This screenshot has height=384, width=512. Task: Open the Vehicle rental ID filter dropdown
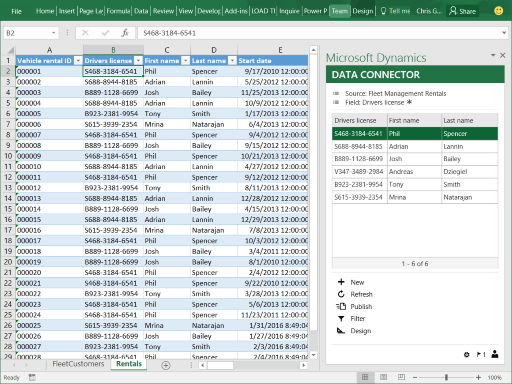78,61
